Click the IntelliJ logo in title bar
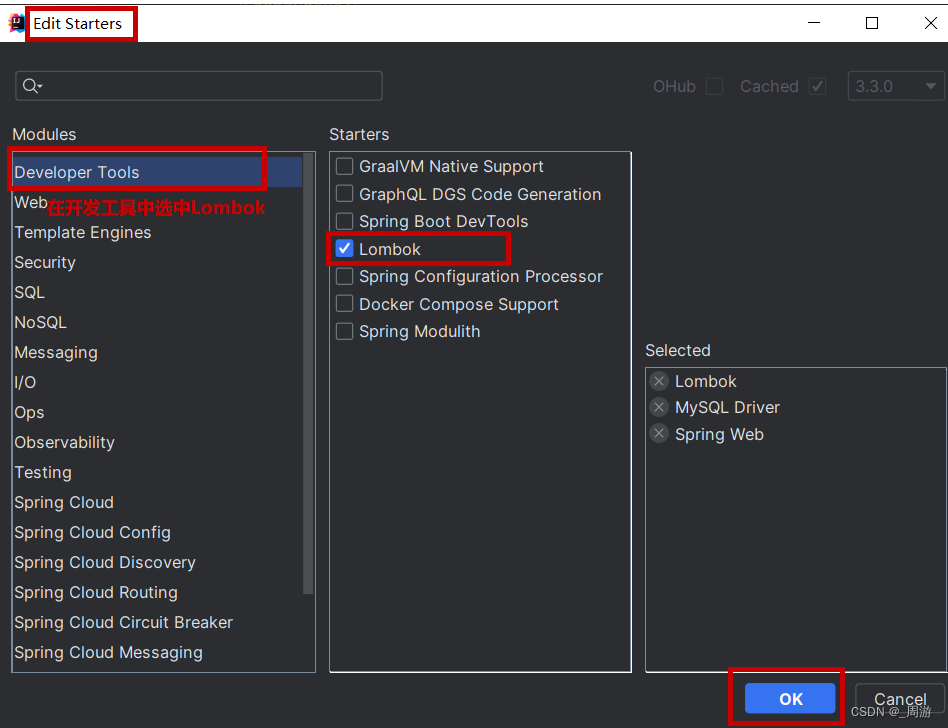The width and height of the screenshot is (948, 728). coord(16,23)
